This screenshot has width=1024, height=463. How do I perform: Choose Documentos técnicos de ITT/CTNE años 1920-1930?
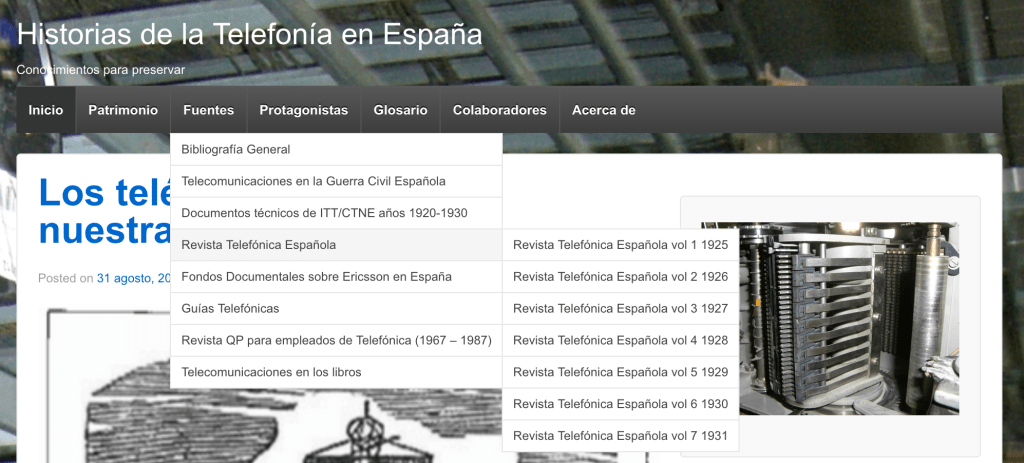[x=324, y=213]
